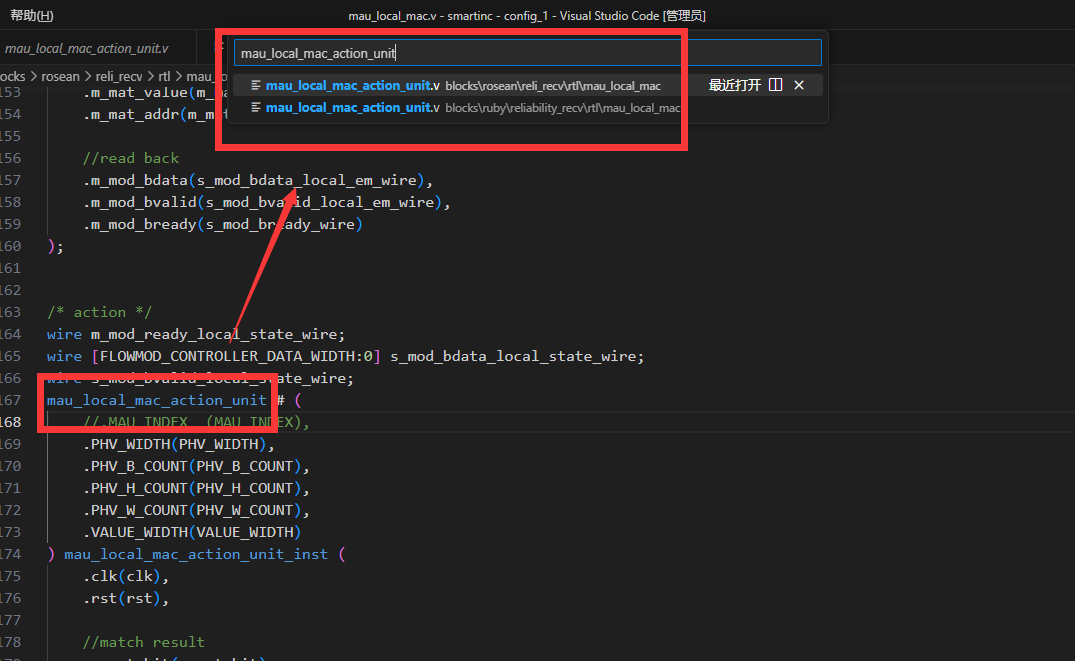The width and height of the screenshot is (1075, 661).
Task: Click the '/* action */' comment line
Action: point(99,312)
